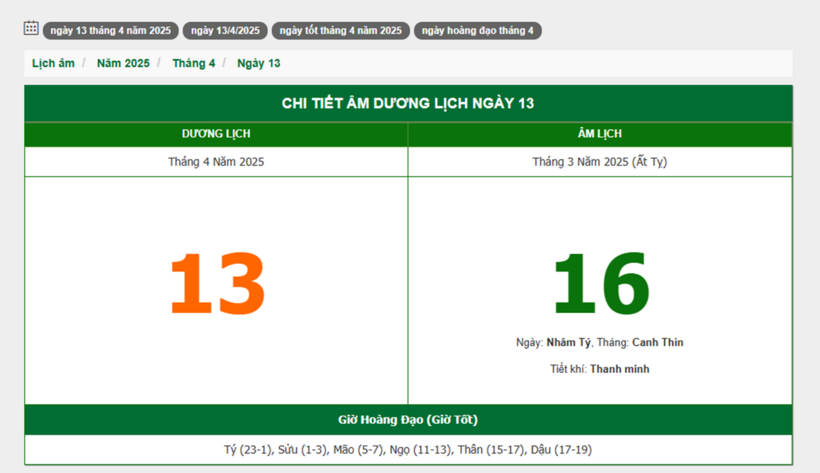Click the "Canh Thìn" month name
The height and width of the screenshot is (473, 820).
(657, 342)
